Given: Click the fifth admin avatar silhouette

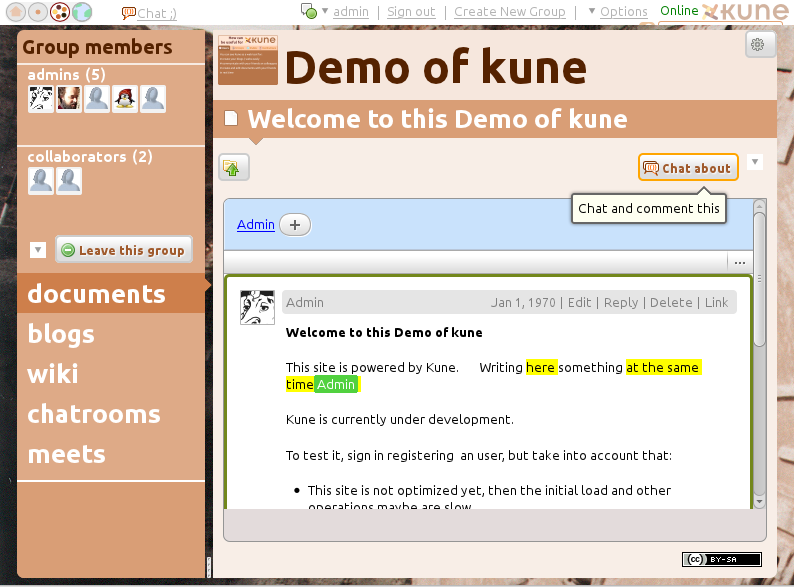Looking at the screenshot, I should 153,98.
